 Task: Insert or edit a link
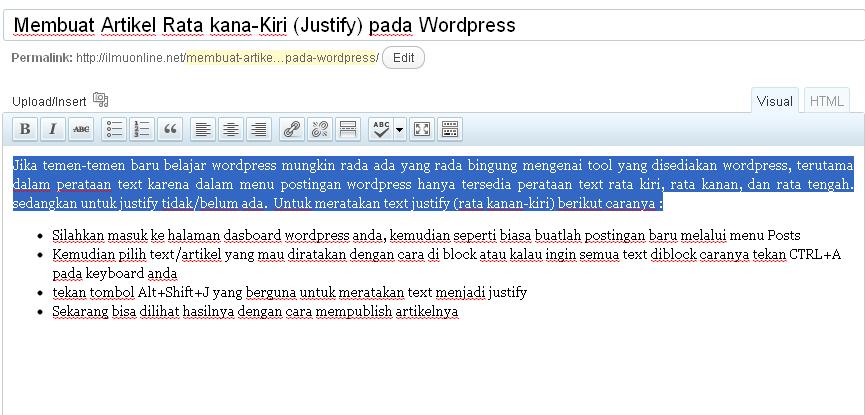(x=291, y=129)
